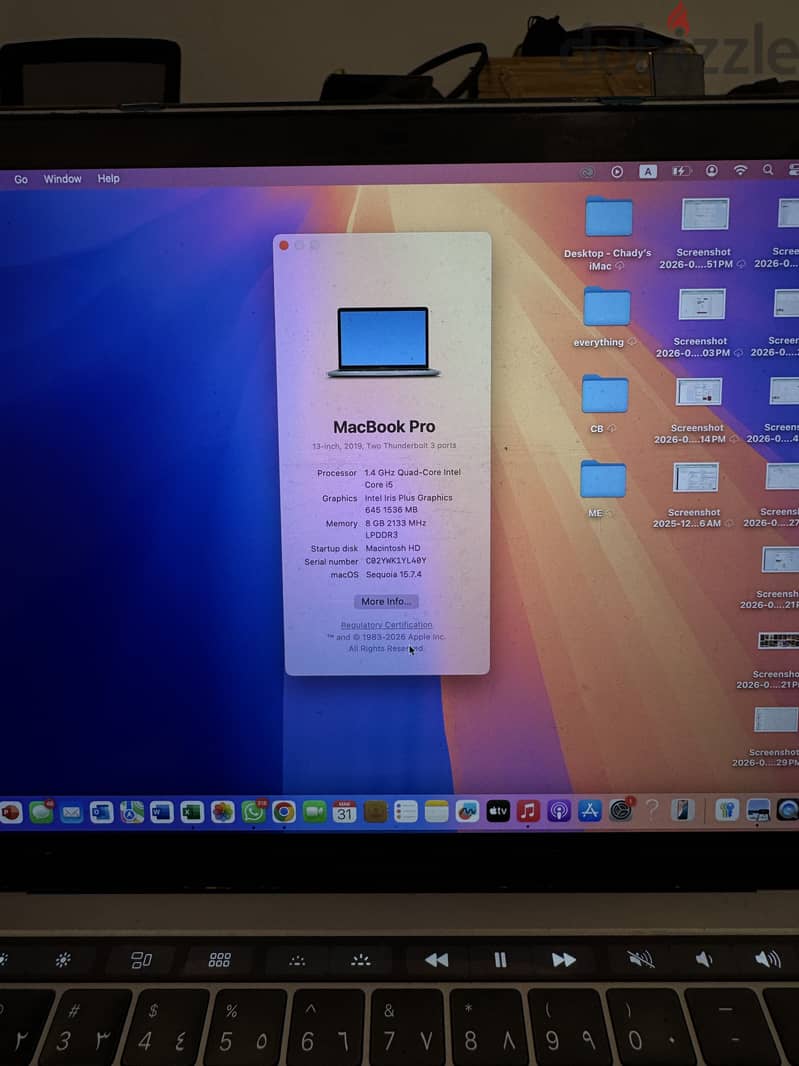Open Microsoft Word from the Dock
The width and height of the screenshot is (799, 1066).
(162, 812)
